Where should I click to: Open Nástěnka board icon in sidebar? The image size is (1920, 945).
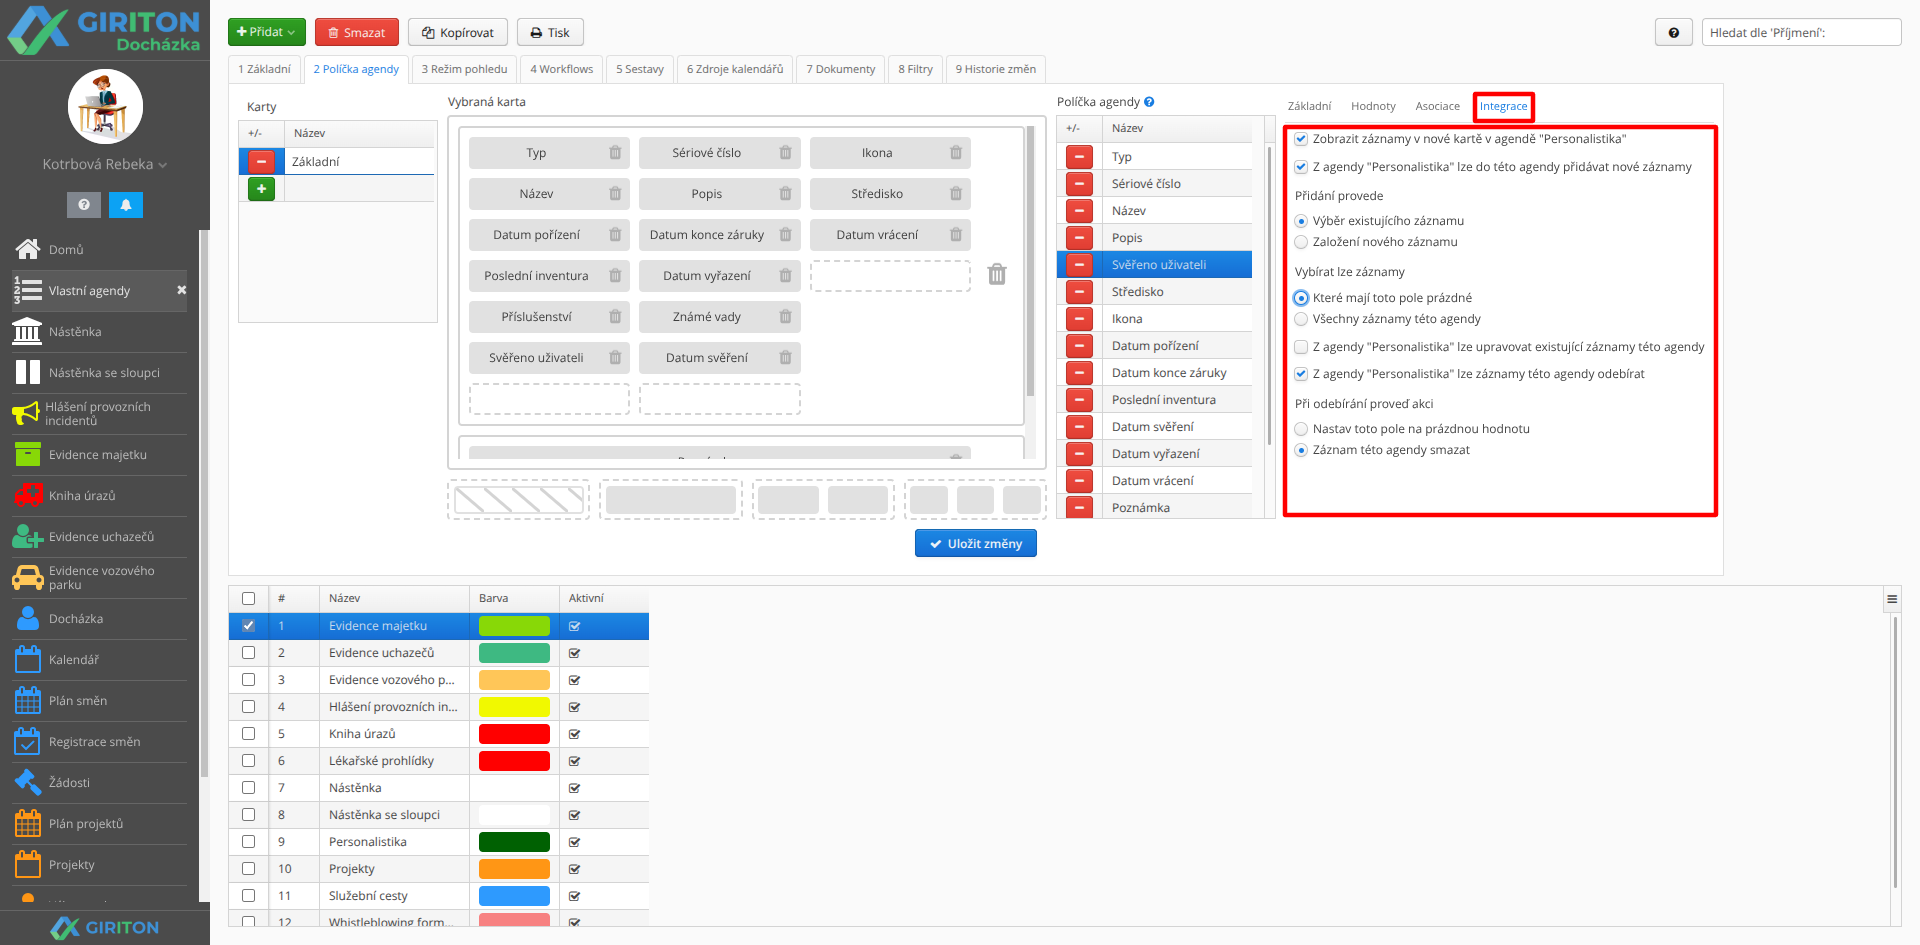[x=27, y=331]
